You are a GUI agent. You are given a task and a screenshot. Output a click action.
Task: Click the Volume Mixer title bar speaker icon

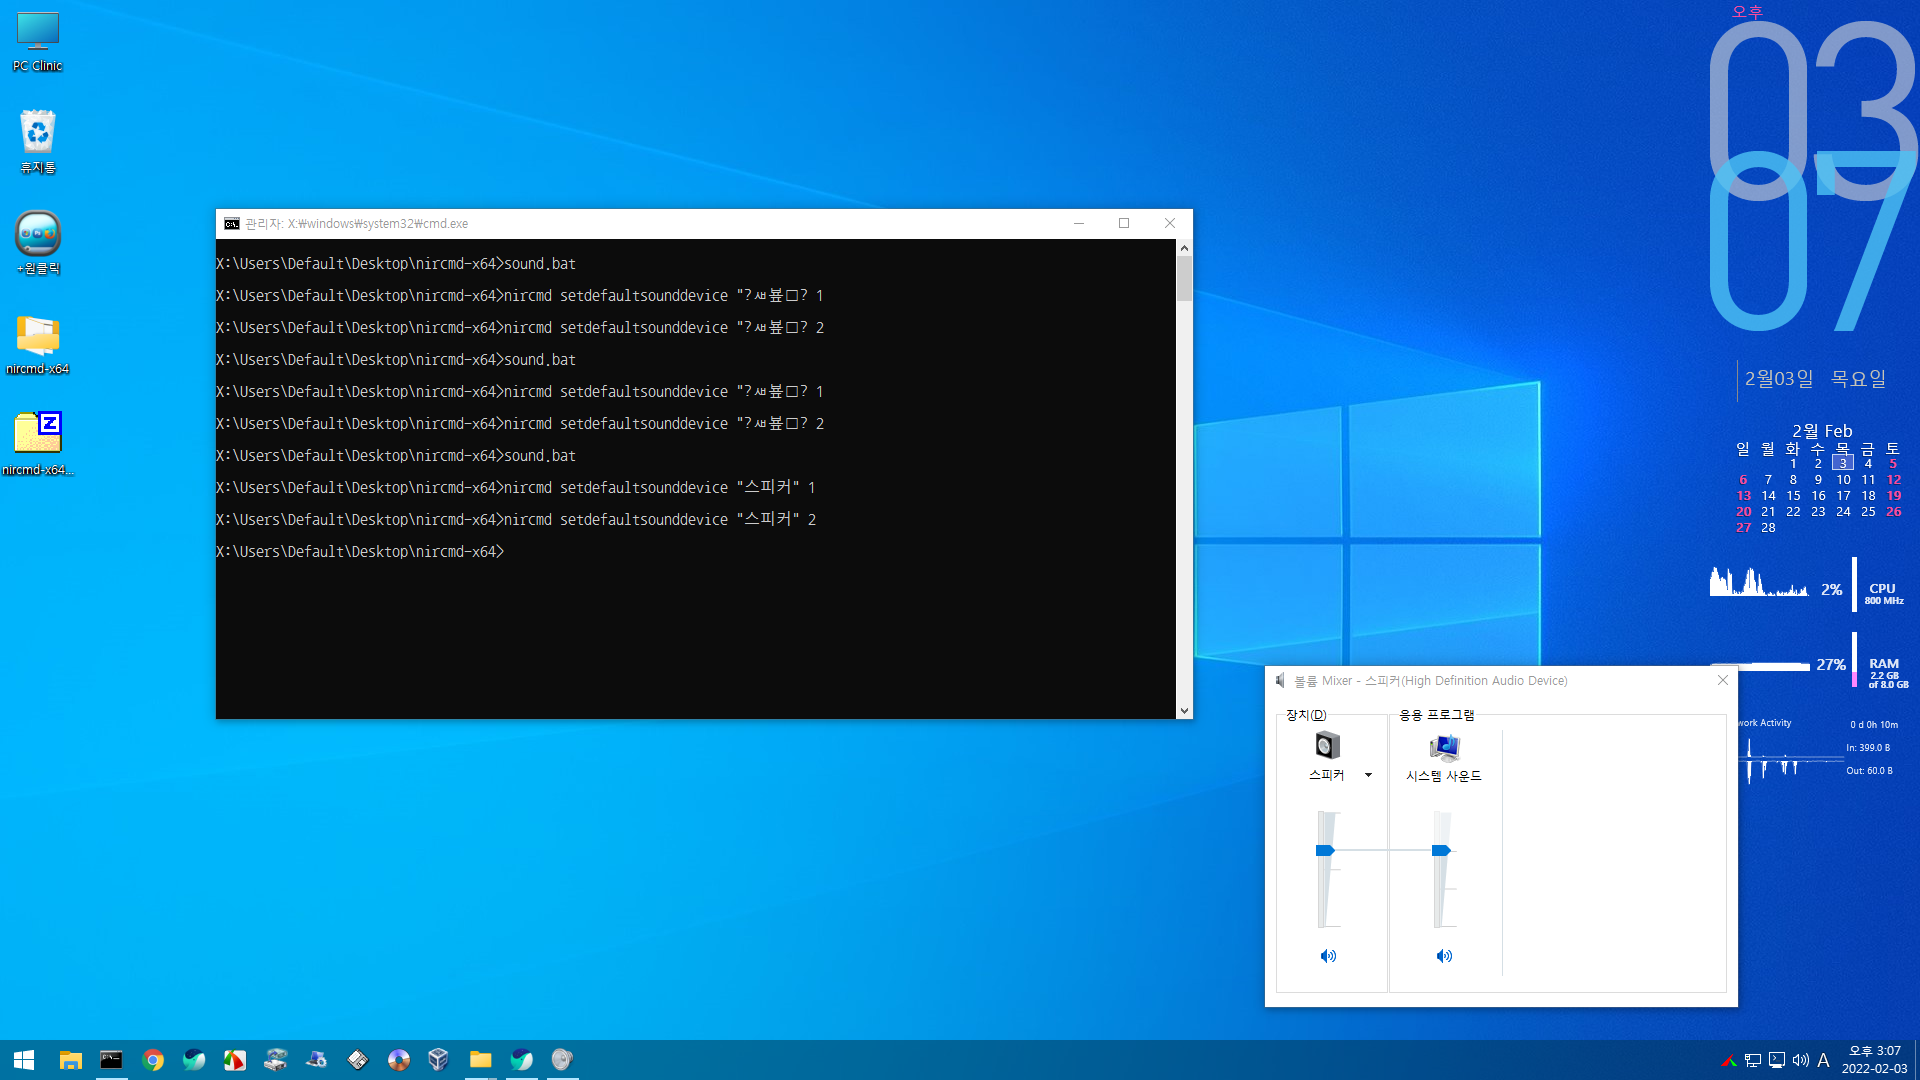(x=1280, y=681)
